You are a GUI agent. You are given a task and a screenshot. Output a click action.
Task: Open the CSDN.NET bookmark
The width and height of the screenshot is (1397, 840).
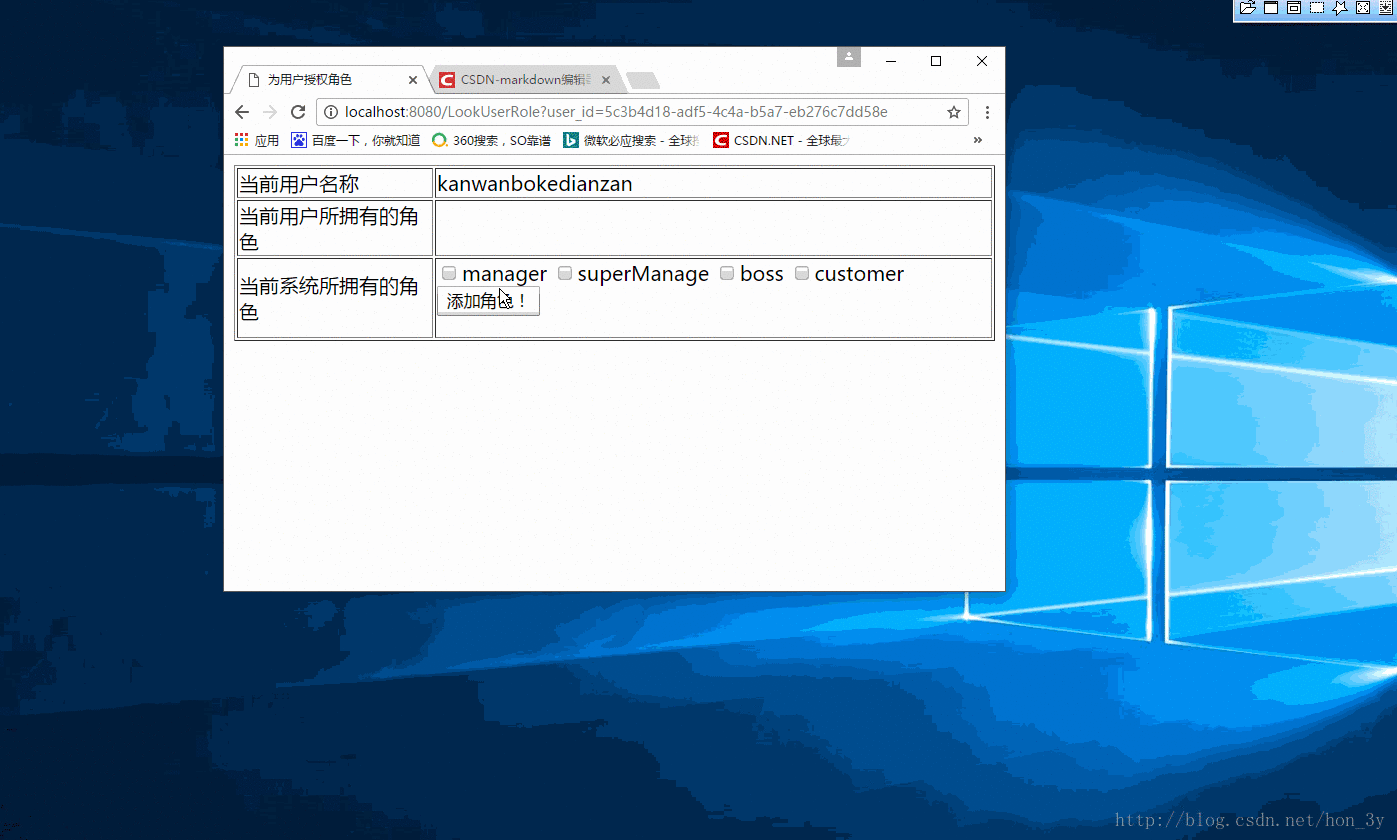(782, 140)
